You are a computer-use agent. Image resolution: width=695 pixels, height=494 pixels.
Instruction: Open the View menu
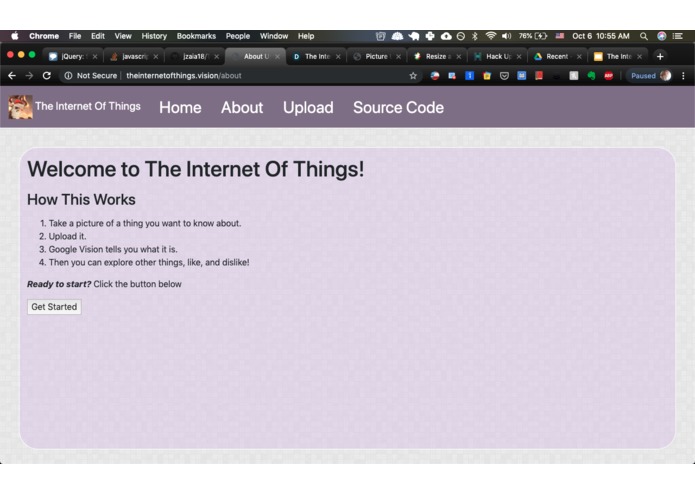123,36
